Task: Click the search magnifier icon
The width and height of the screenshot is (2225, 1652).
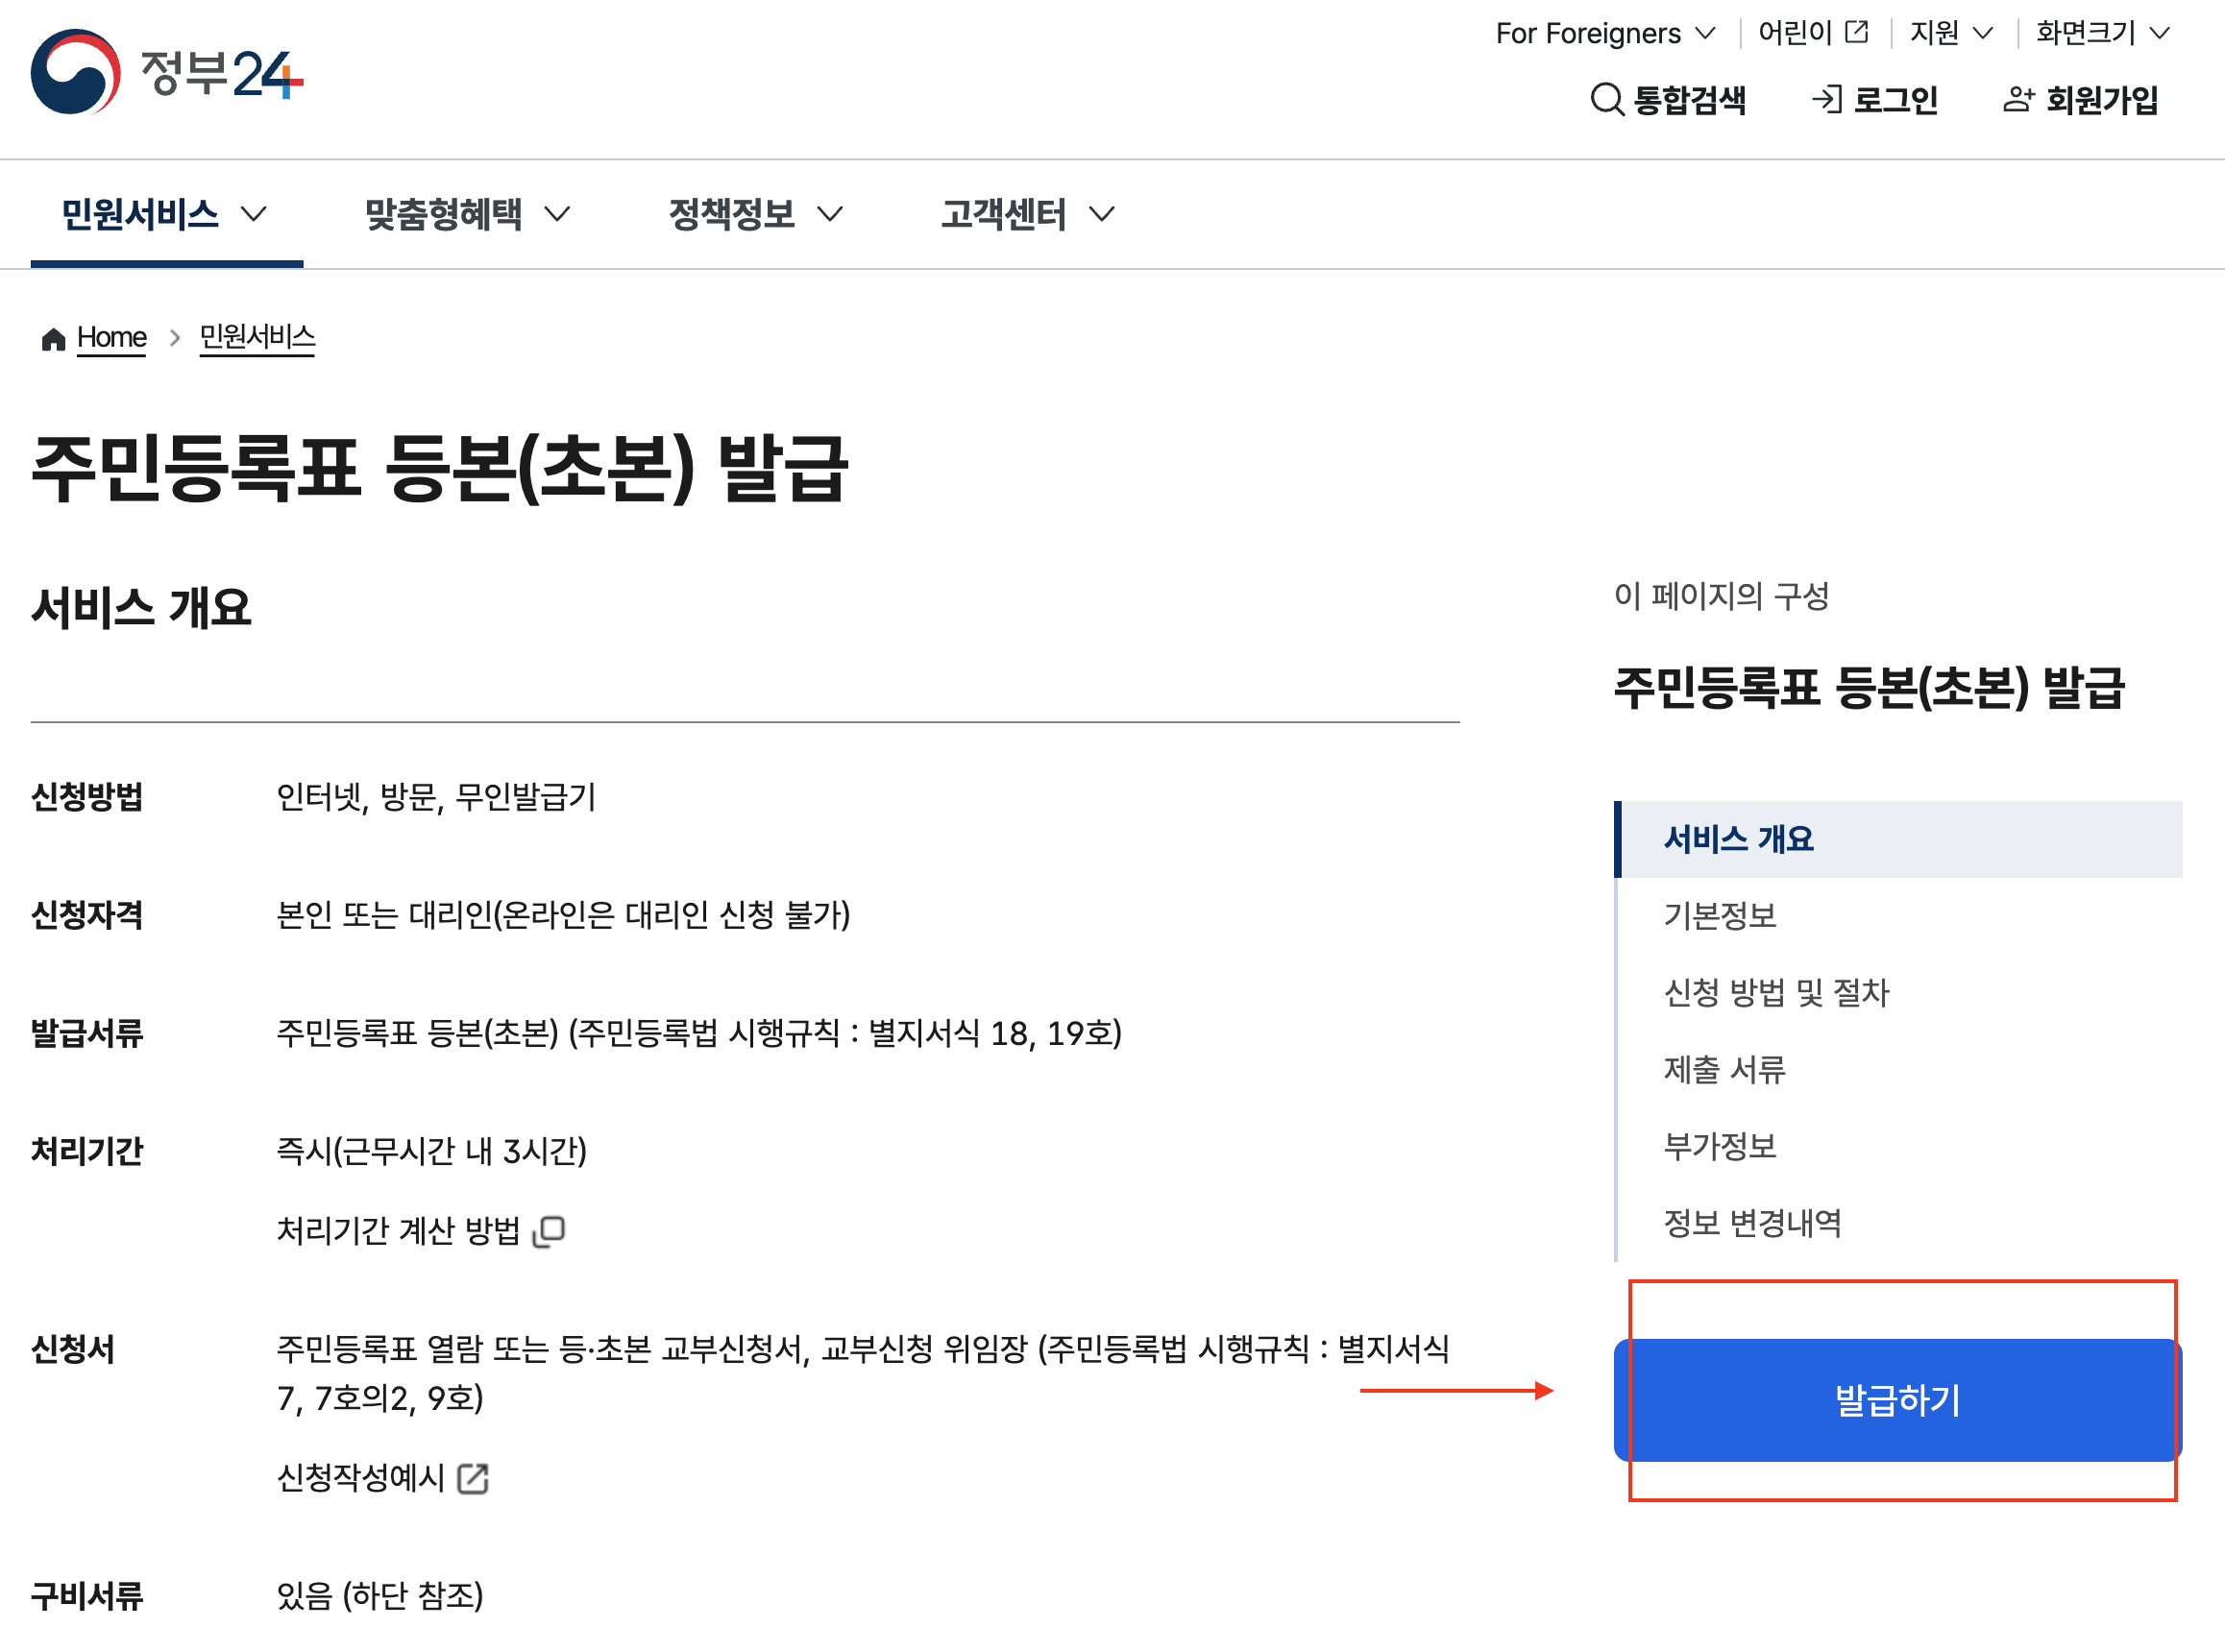Action: click(1606, 99)
